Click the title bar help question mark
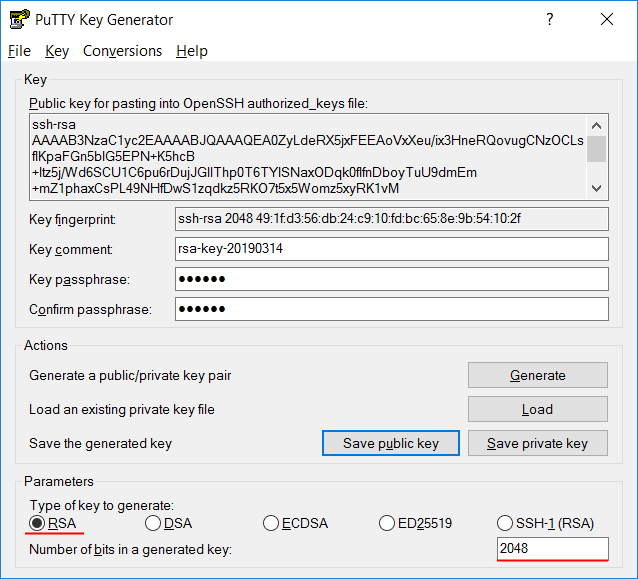638x579 pixels. point(550,20)
